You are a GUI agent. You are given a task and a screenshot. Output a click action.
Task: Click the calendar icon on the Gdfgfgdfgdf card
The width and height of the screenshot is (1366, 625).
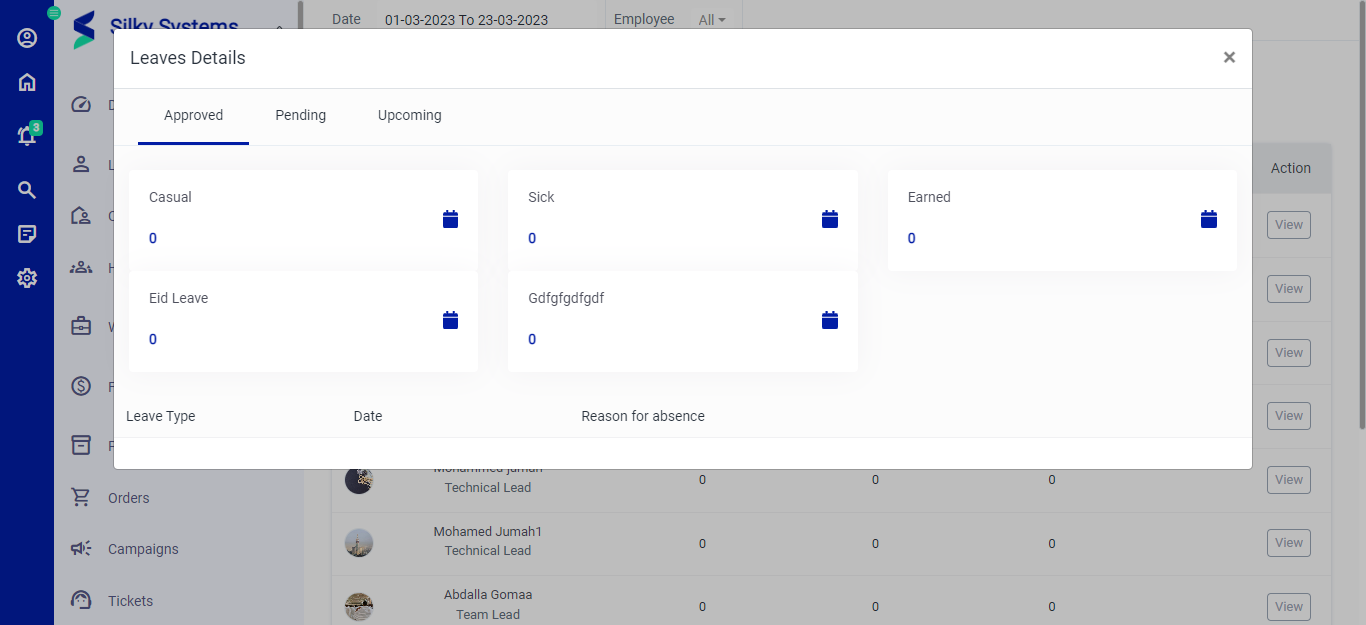[x=829, y=320]
